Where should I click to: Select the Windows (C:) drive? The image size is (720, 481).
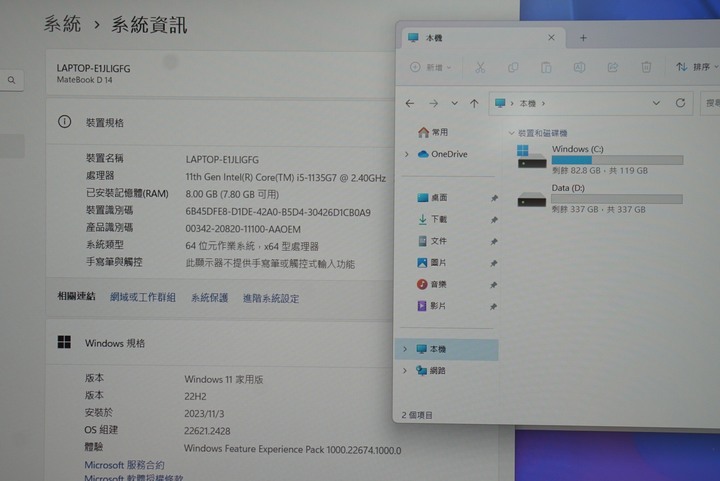point(601,159)
